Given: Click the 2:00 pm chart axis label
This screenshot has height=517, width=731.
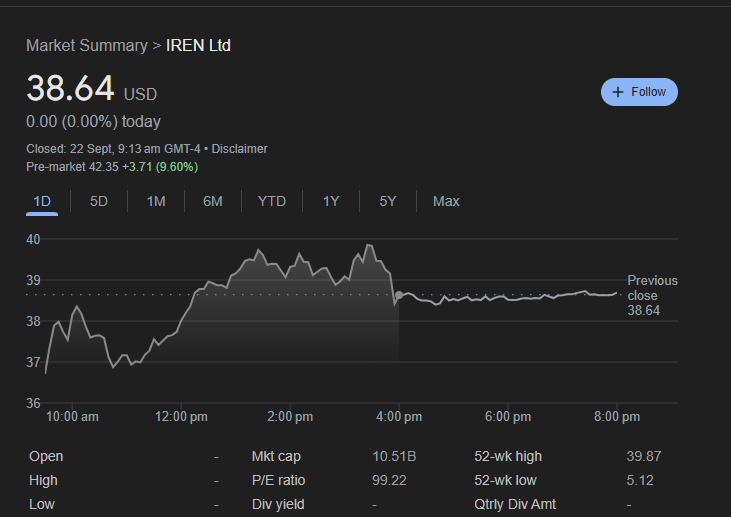Looking at the screenshot, I should click(290, 416).
